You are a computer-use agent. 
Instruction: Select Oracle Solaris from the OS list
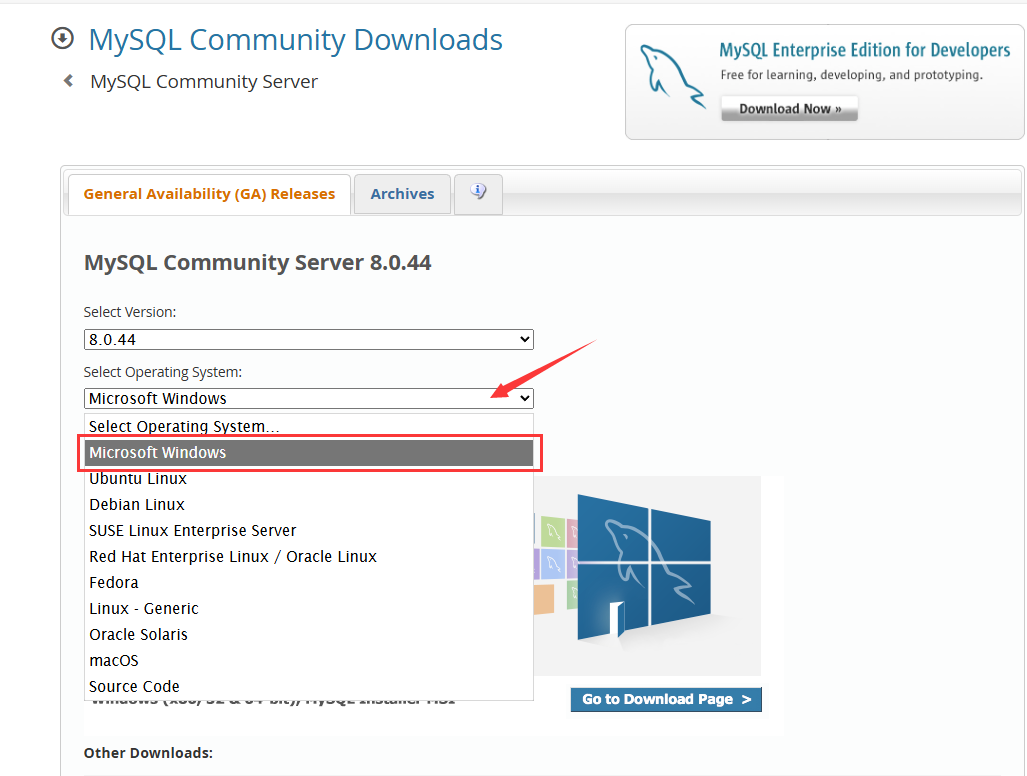coord(308,635)
